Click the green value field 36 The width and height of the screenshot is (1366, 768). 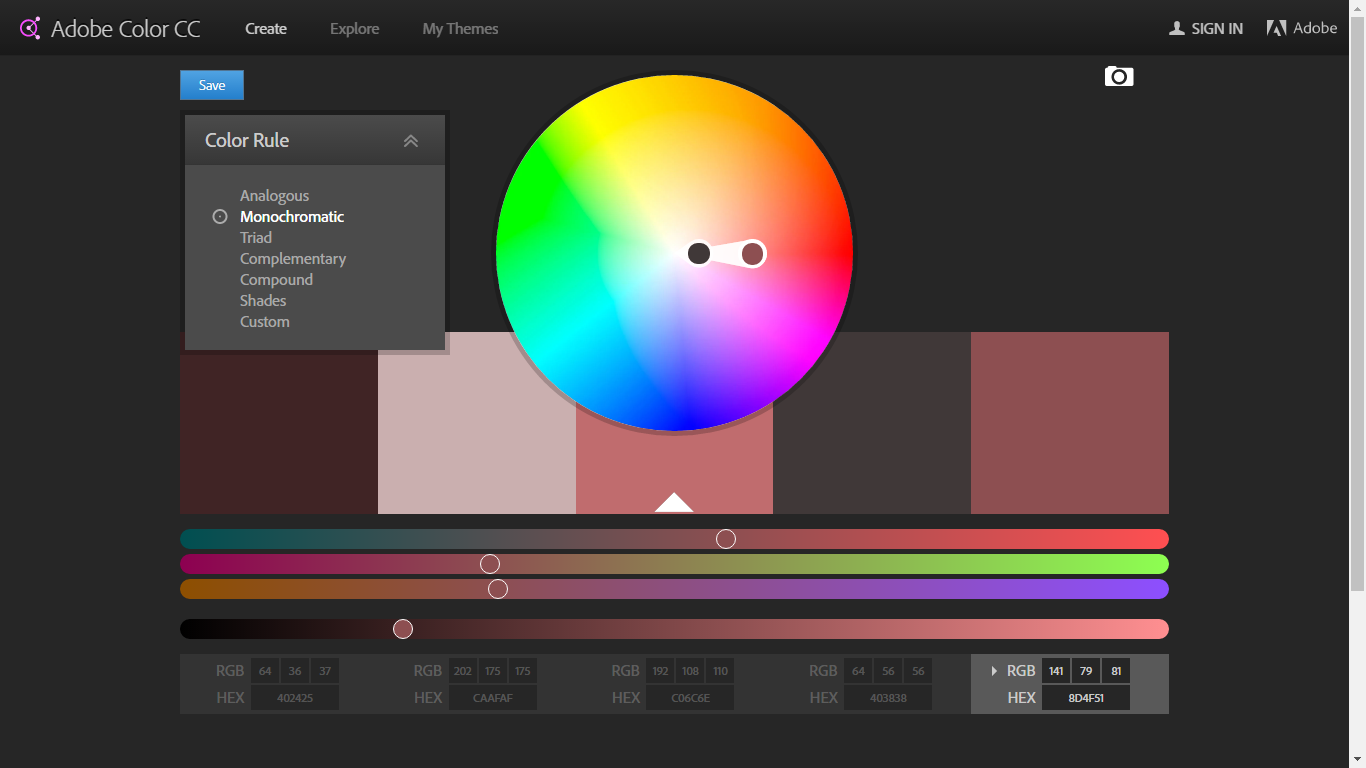[295, 671]
